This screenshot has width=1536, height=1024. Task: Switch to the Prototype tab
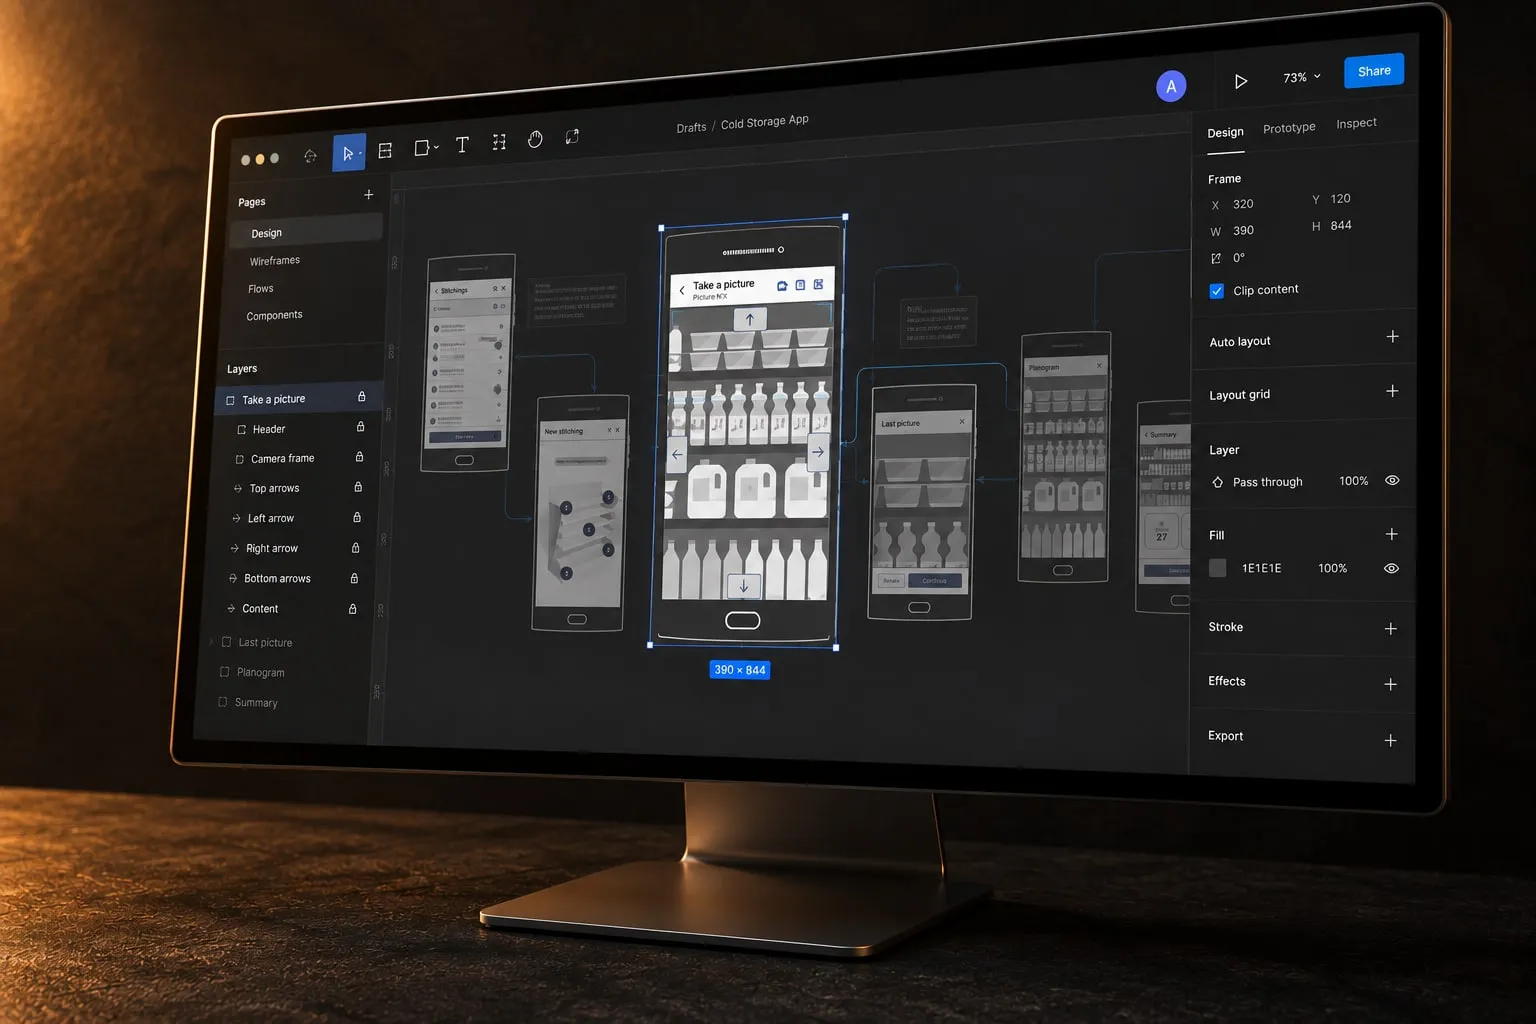(x=1289, y=128)
